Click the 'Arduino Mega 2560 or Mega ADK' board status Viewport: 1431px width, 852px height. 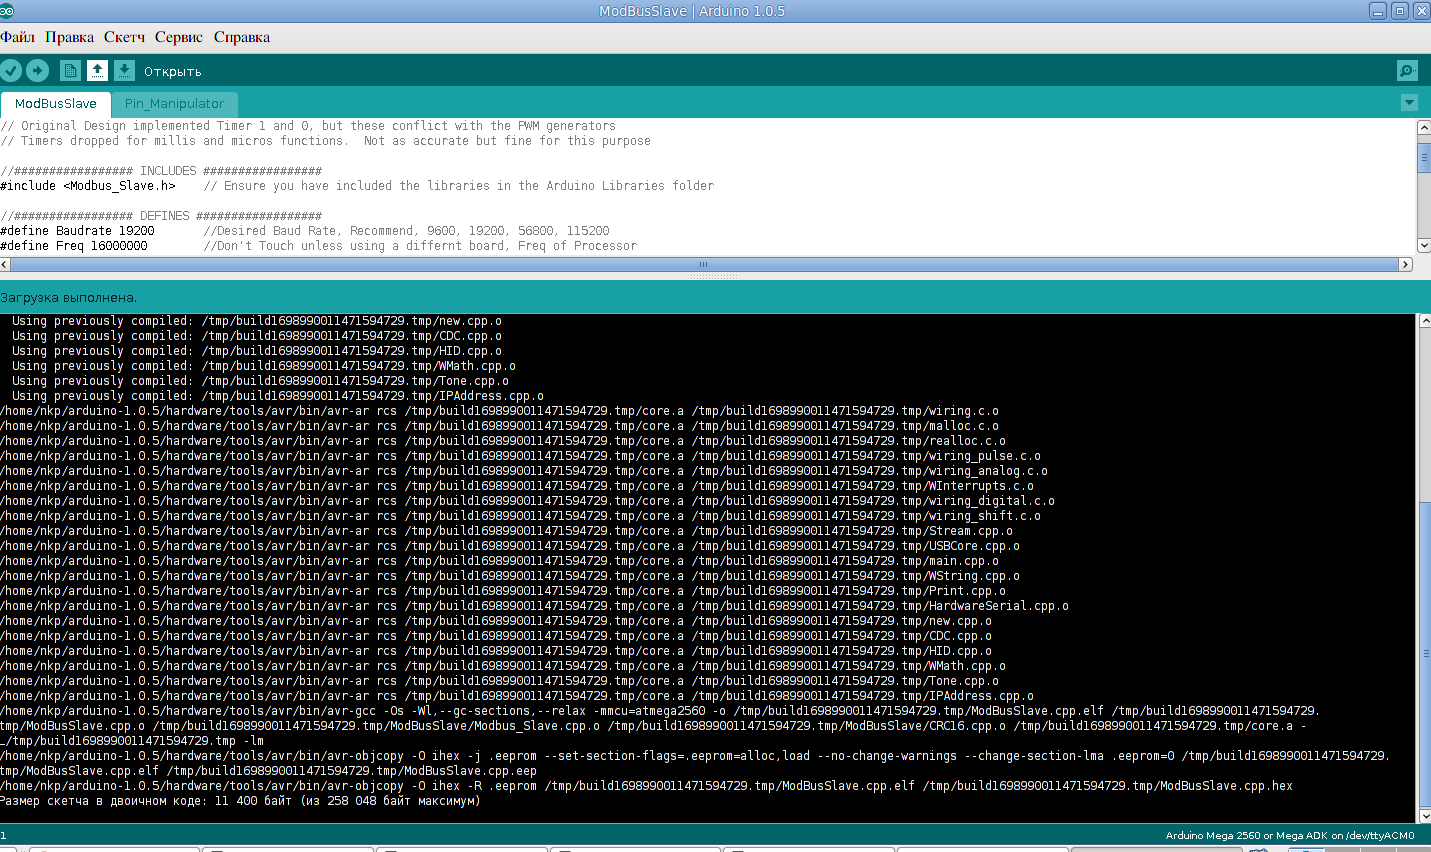[x=1290, y=836]
